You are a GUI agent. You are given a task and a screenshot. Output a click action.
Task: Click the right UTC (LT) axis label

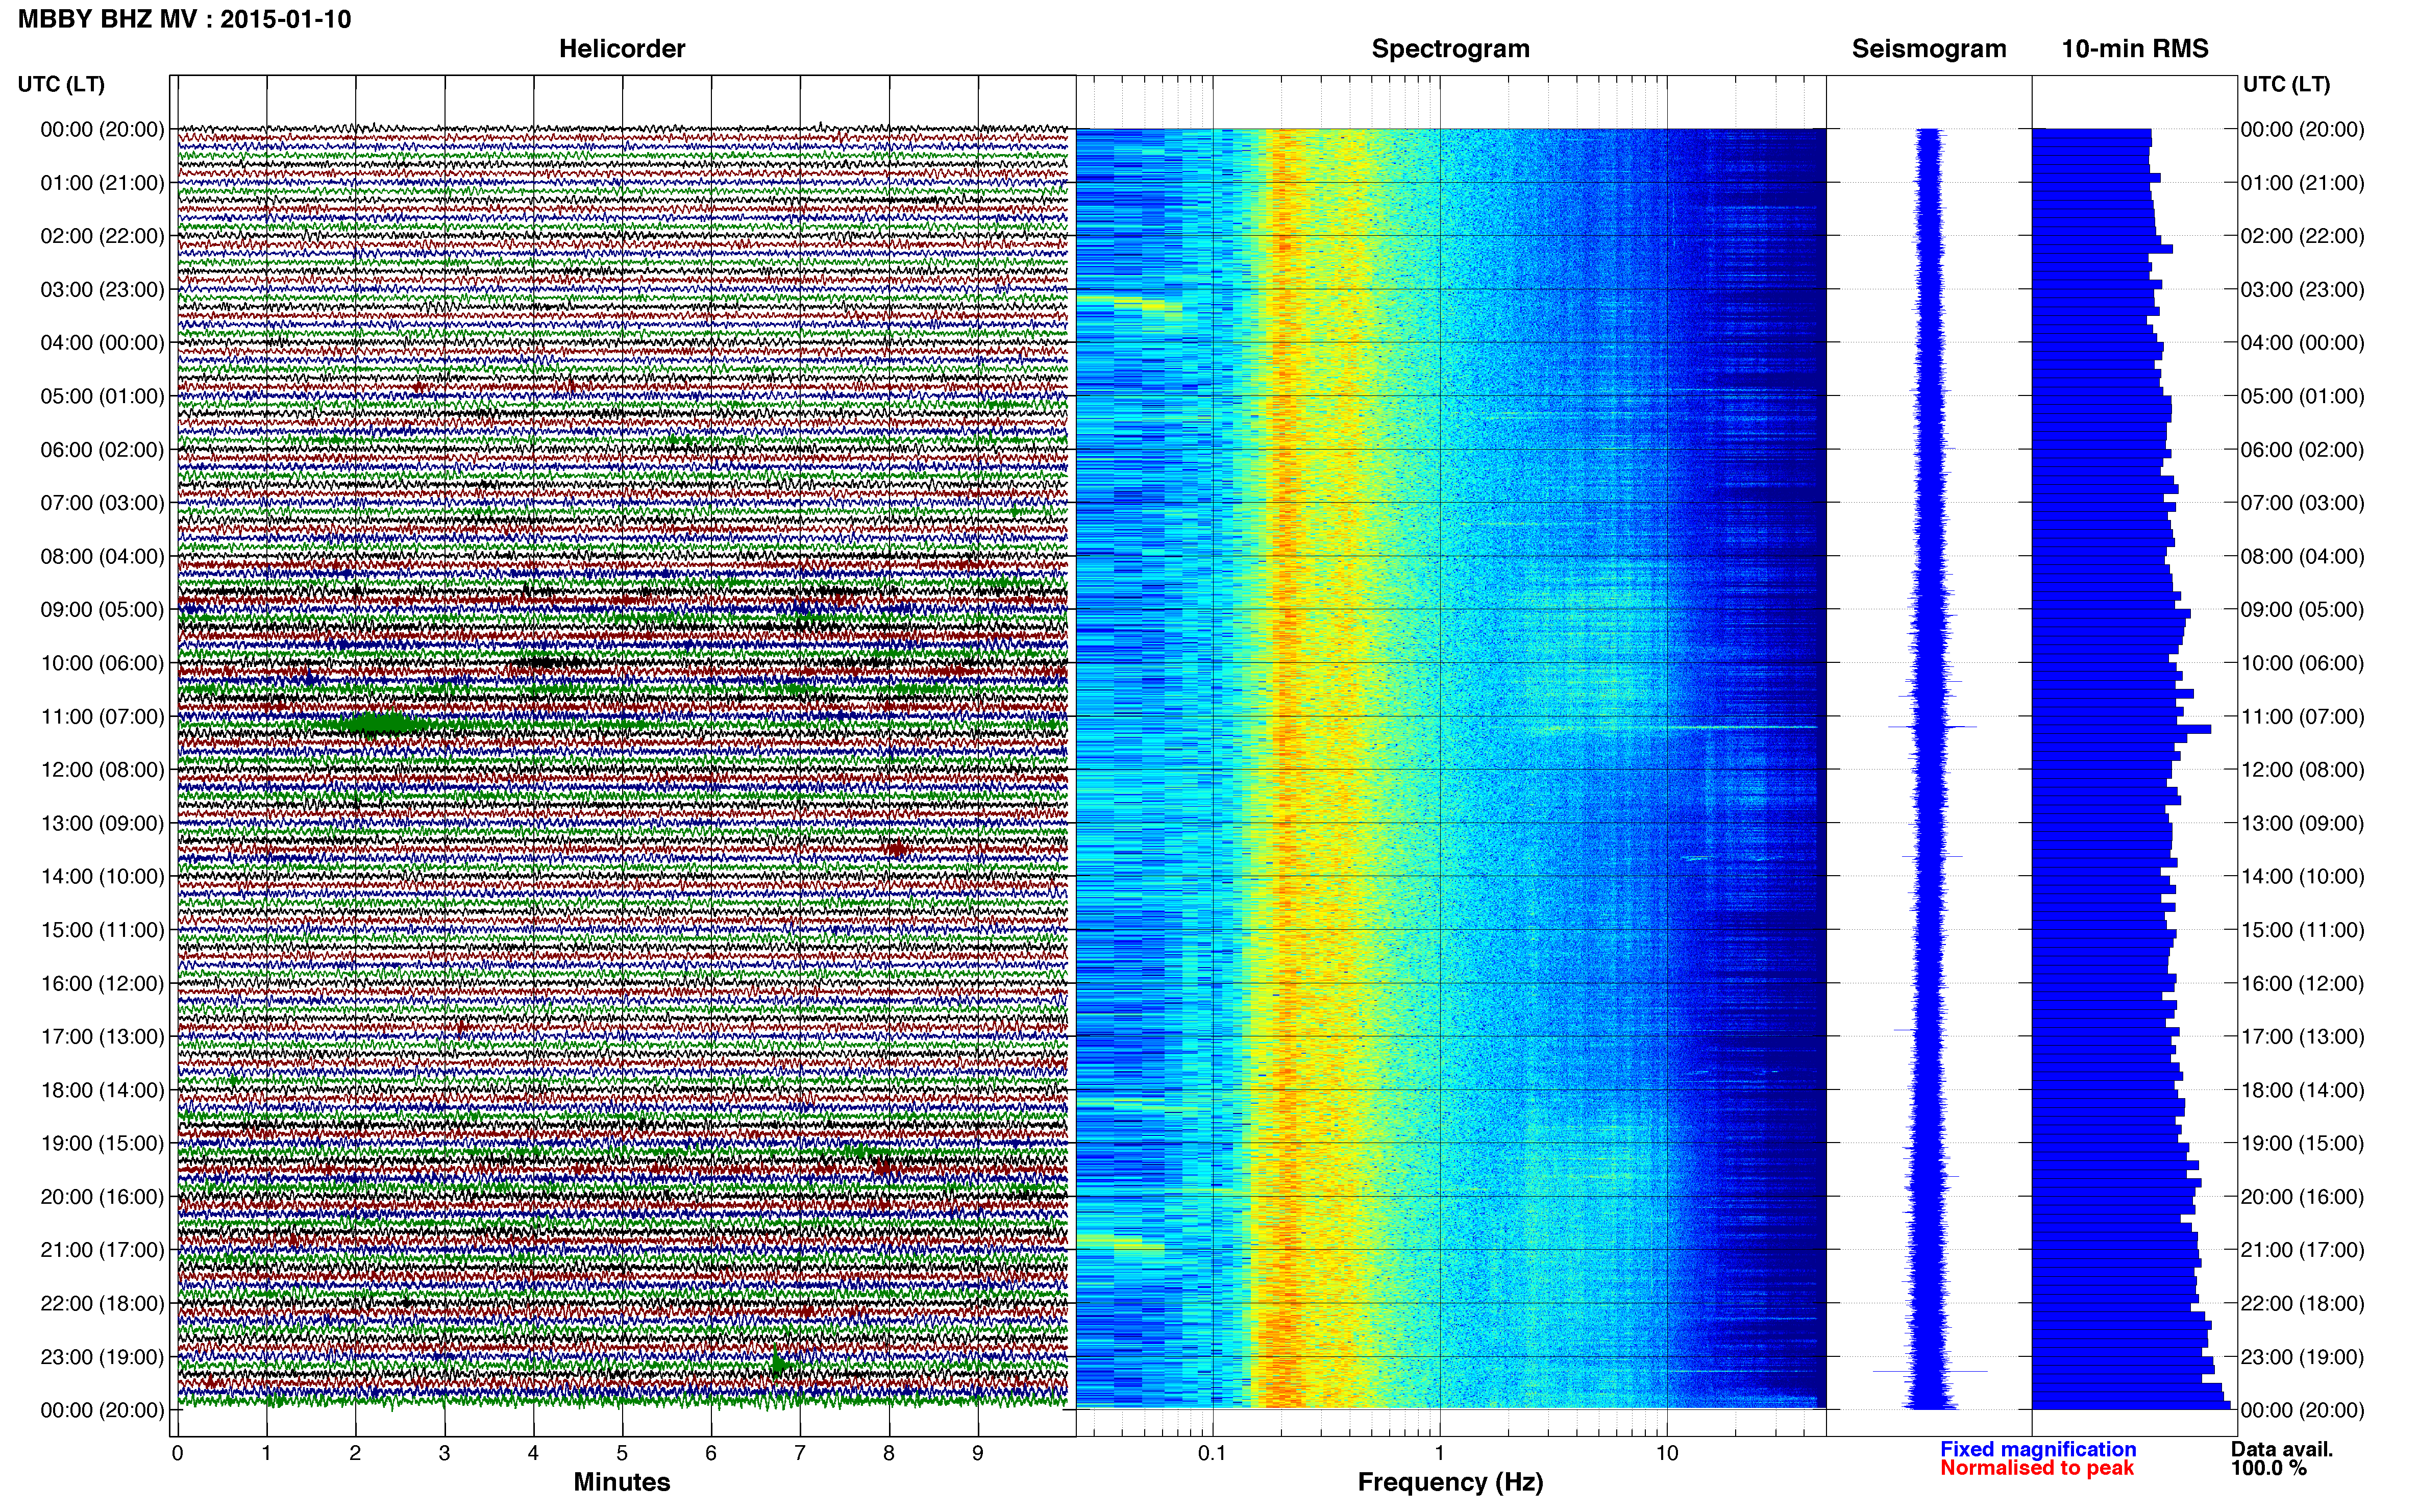tap(2286, 84)
